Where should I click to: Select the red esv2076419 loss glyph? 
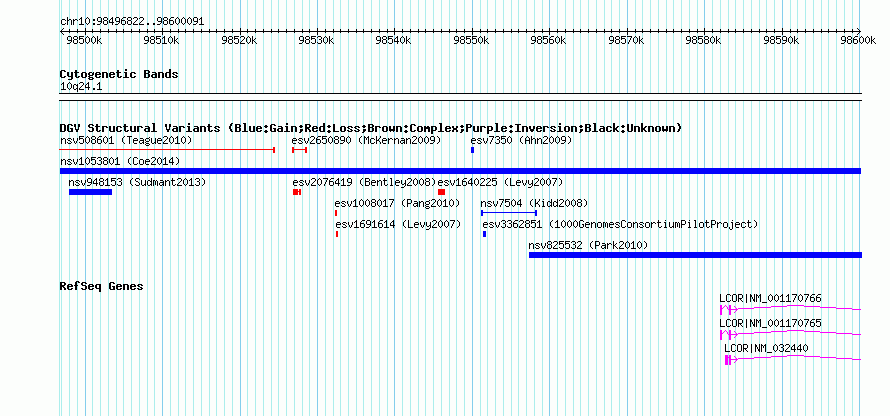point(297,192)
